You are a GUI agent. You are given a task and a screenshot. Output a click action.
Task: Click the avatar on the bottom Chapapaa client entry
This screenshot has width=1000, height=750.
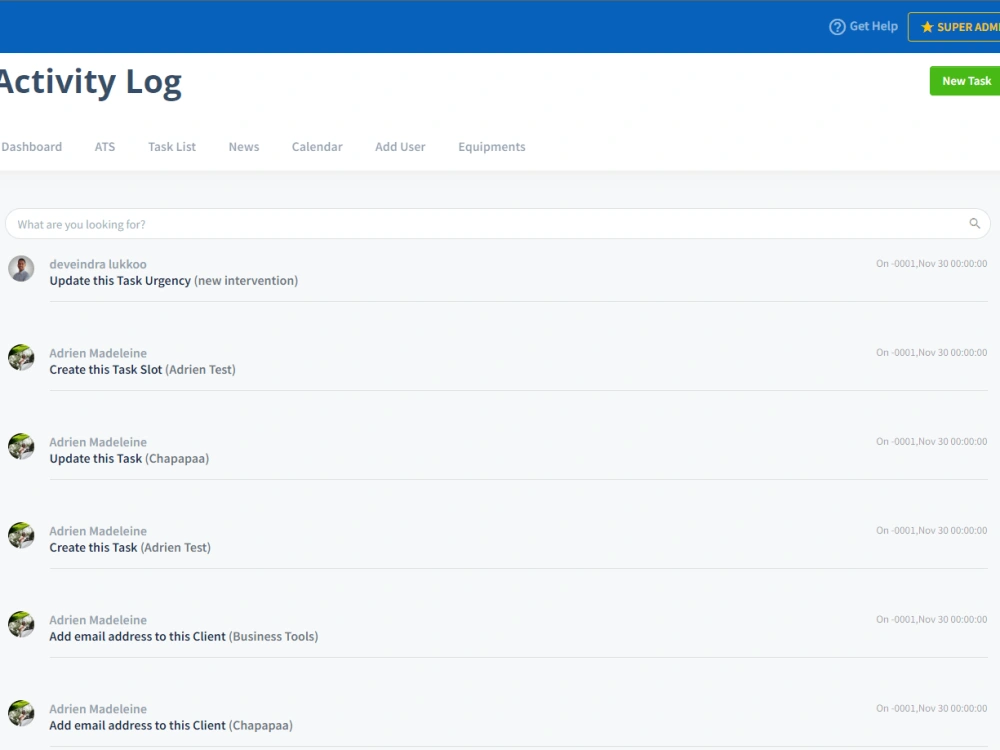point(21,713)
